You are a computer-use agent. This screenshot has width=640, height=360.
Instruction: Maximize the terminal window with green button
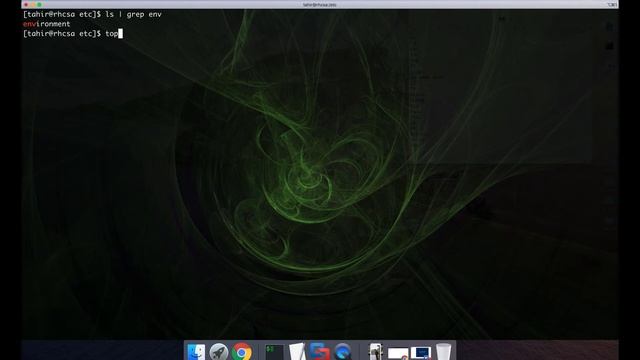coord(39,4)
